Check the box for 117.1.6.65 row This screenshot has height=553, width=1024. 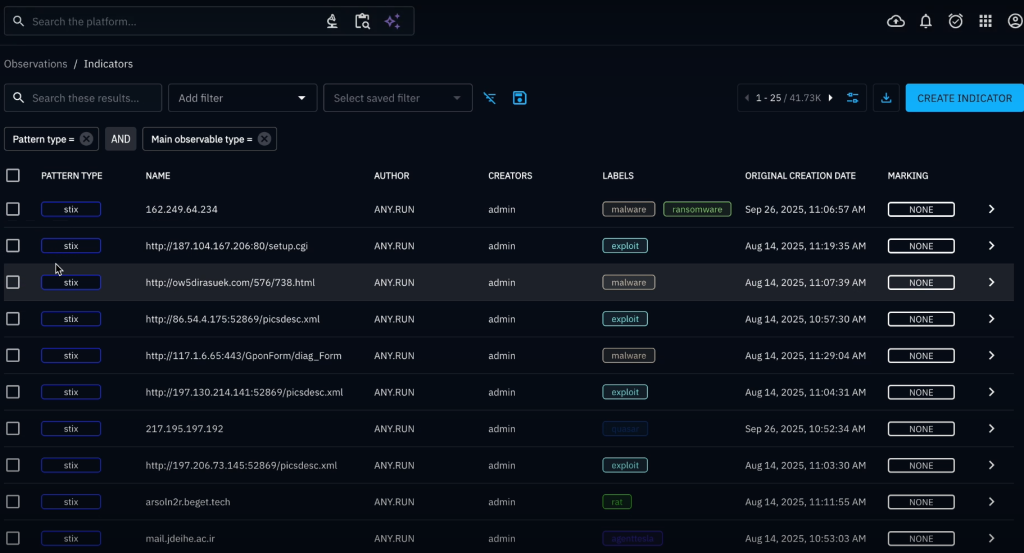[13, 356]
